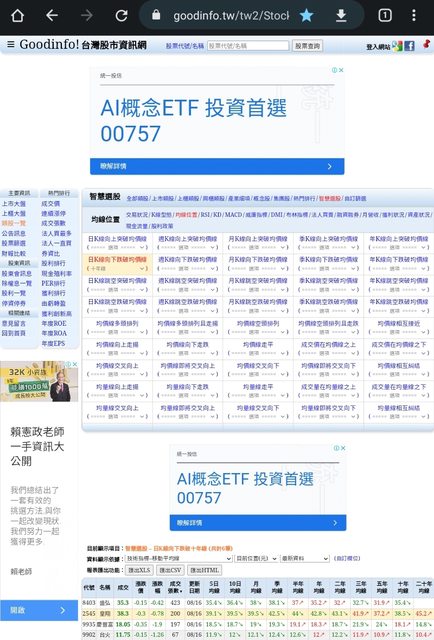Open 年度ROE link in sidebar
The image size is (434, 640).
tap(53, 323)
